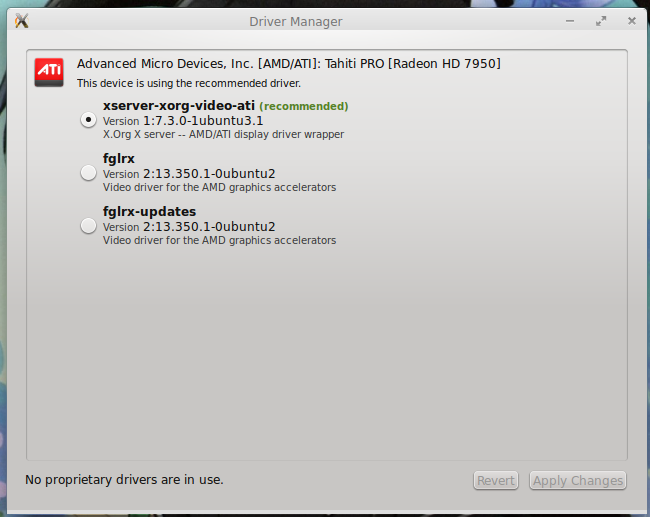The width and height of the screenshot is (650, 517).
Task: Click the red ATI device logo
Action: (49, 72)
